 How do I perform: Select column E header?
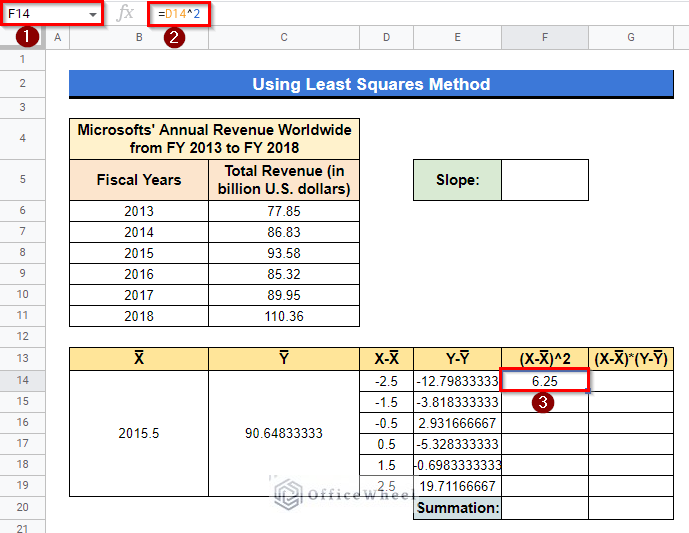point(457,37)
